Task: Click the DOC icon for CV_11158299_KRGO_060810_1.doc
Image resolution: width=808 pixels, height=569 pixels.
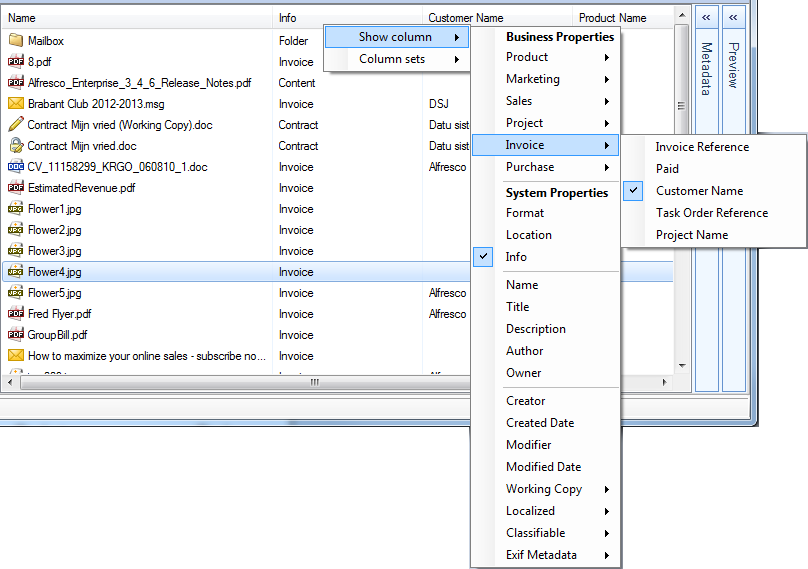Action: 15,167
